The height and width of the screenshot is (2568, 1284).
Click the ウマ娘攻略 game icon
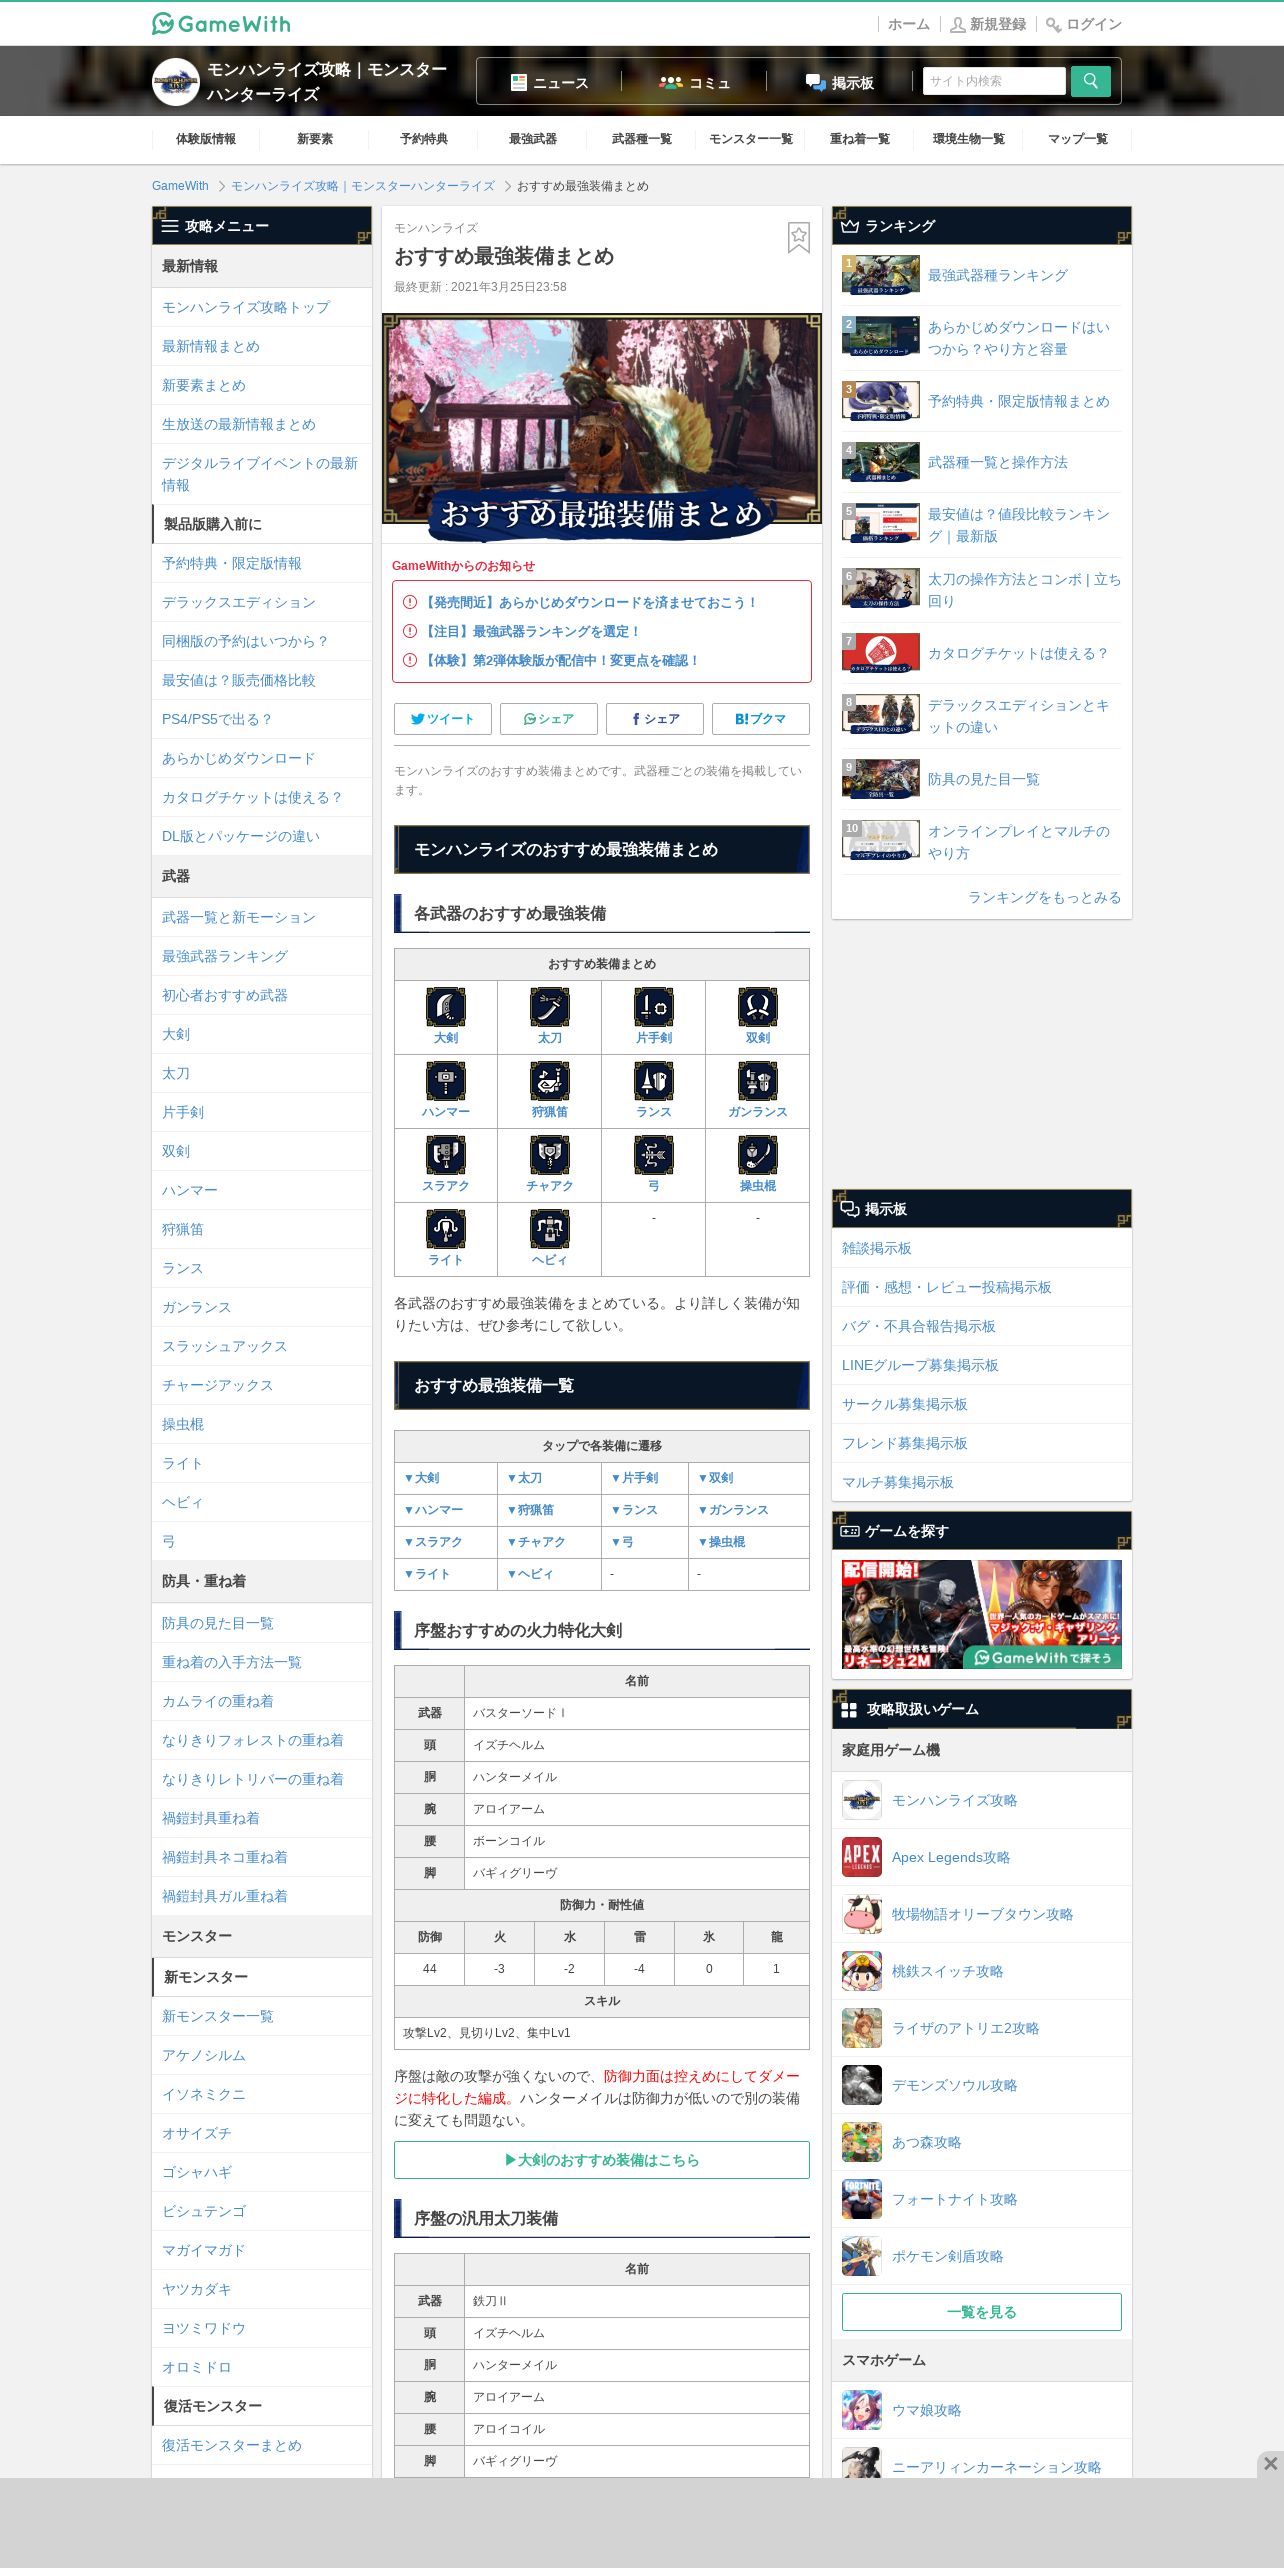pos(861,2410)
